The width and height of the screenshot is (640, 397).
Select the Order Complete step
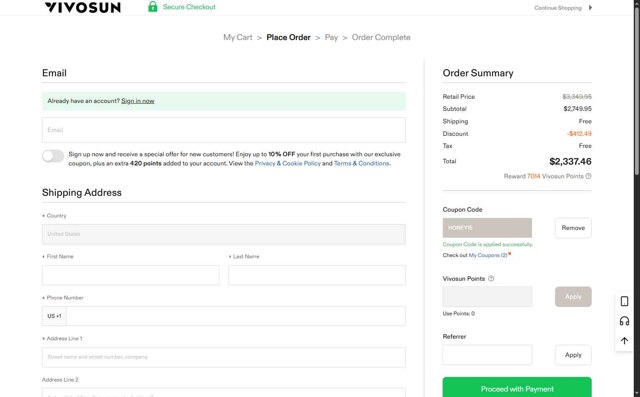pos(381,37)
